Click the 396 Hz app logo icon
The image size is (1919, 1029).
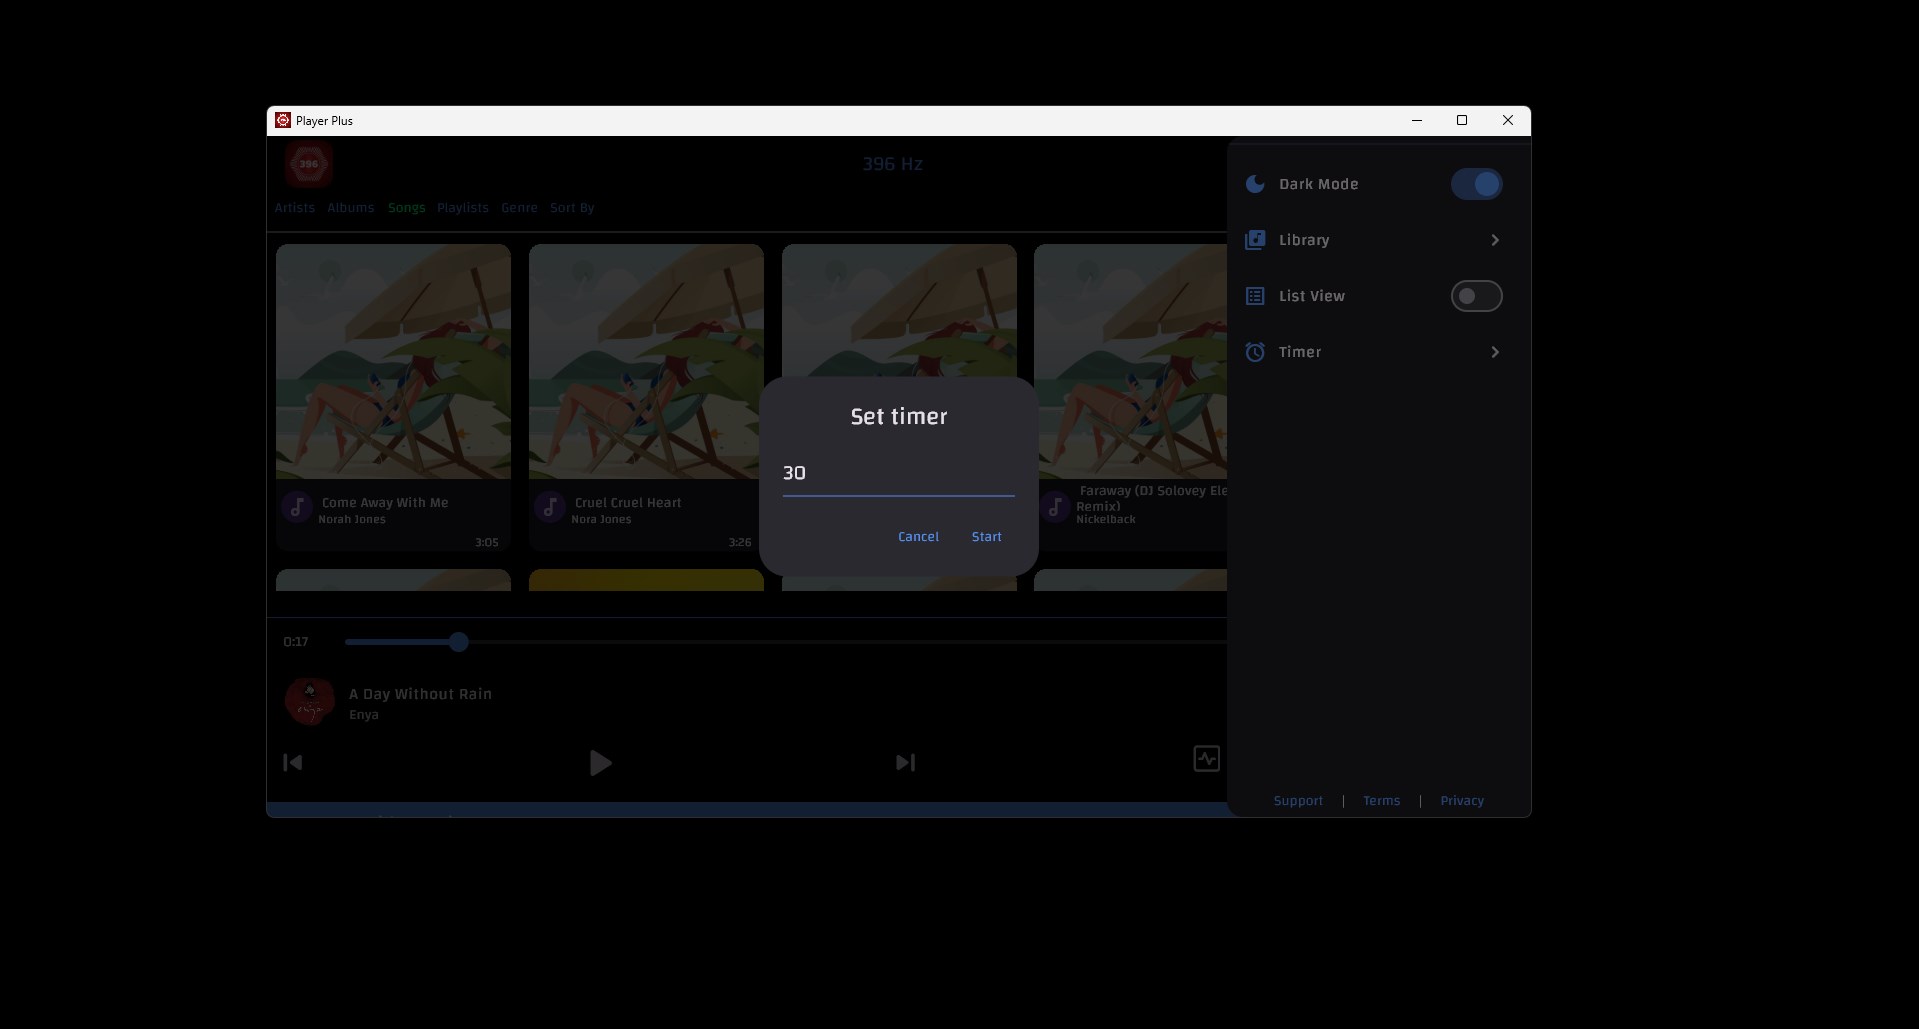(309, 164)
